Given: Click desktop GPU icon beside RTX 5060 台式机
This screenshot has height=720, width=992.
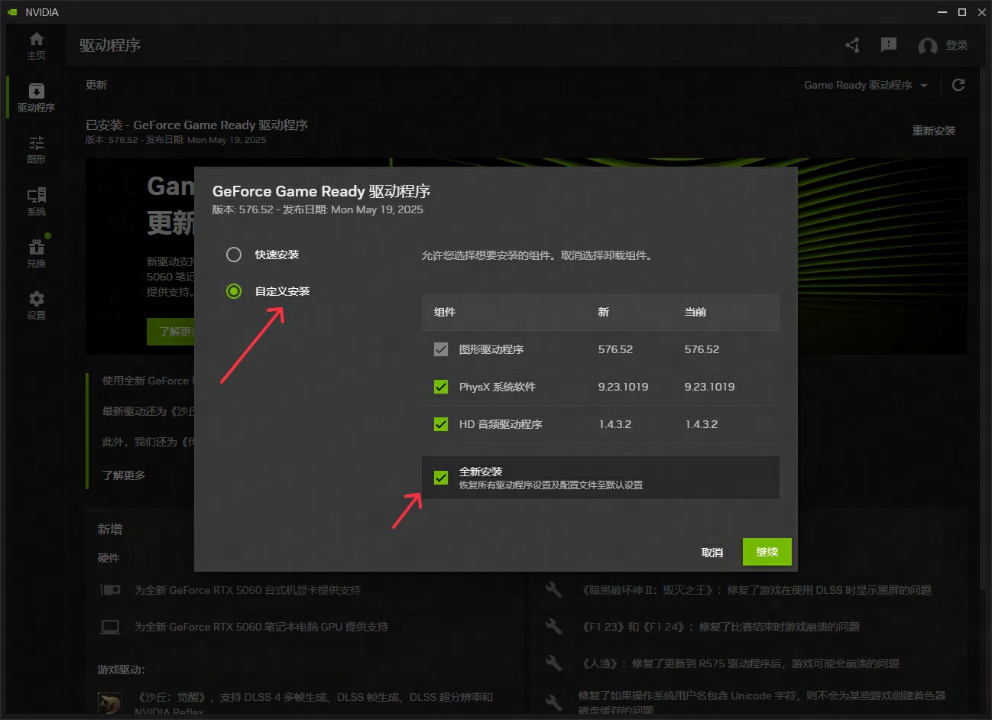Looking at the screenshot, I should pyautogui.click(x=110, y=590).
